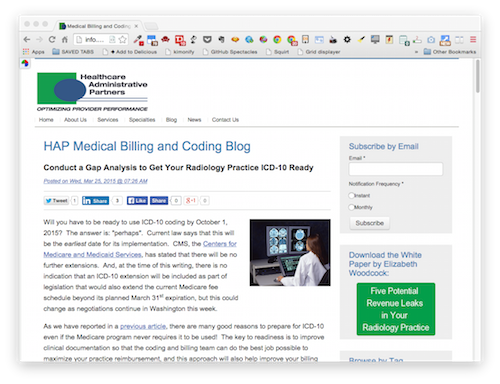
Task: Follow the previous article link
Action: click(143, 326)
